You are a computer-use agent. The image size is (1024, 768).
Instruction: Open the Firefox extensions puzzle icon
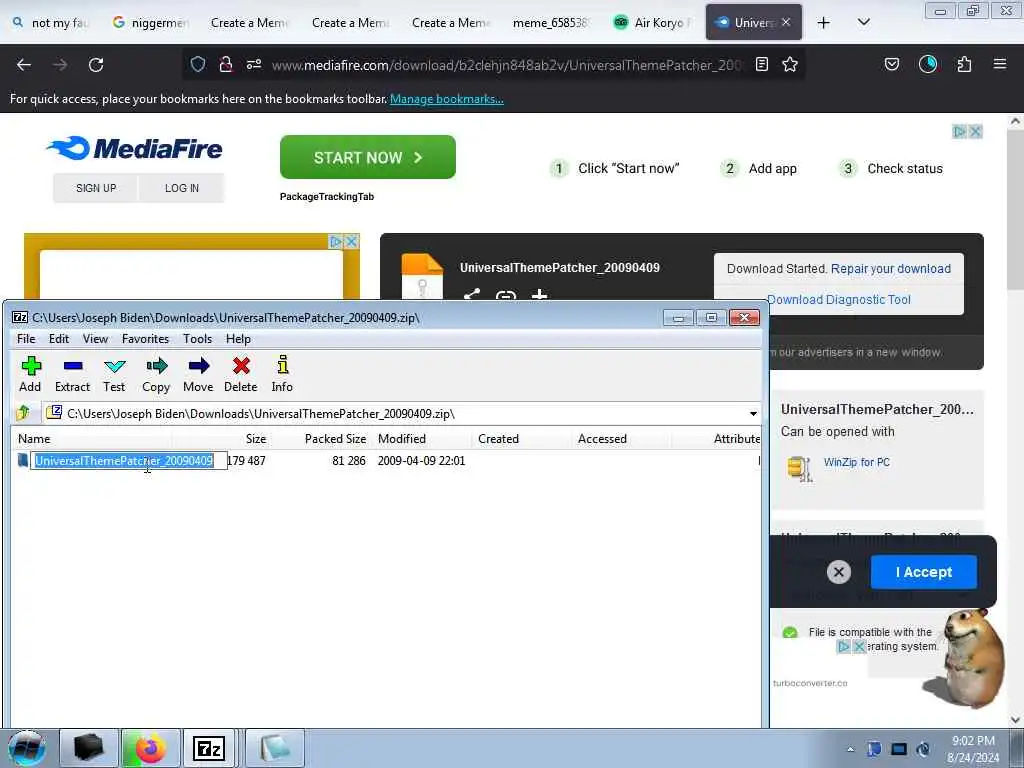964,64
